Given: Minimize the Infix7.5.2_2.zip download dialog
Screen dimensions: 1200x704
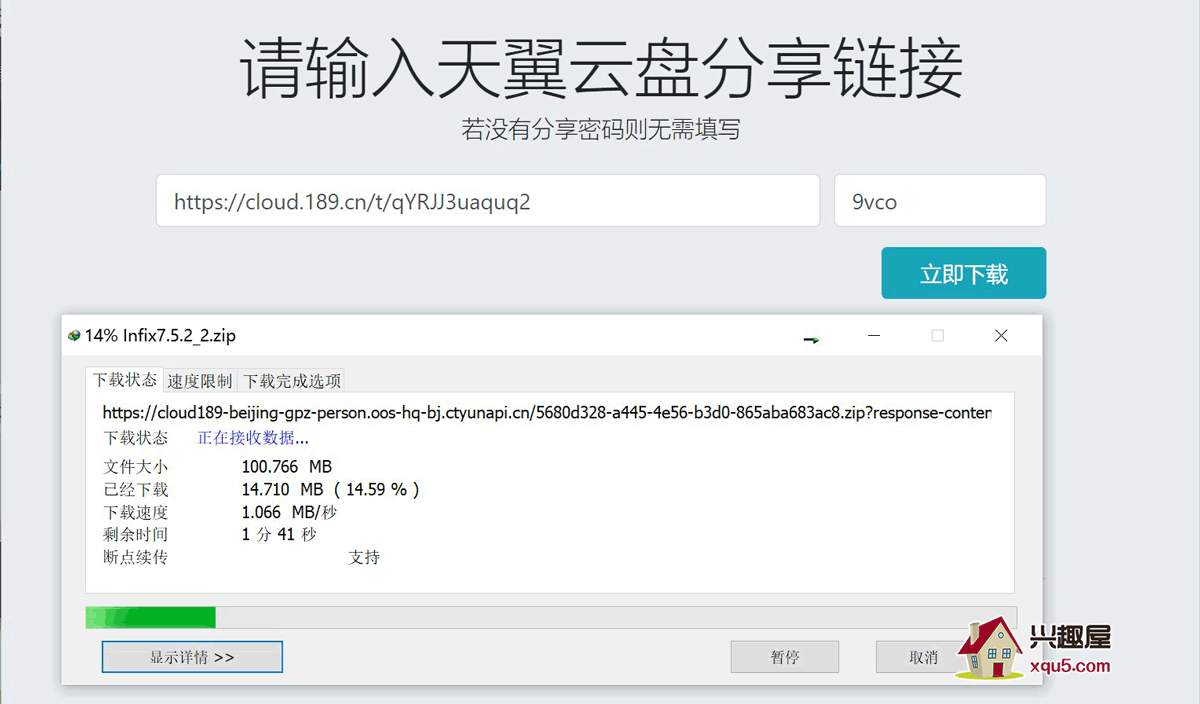Looking at the screenshot, I should click(874, 336).
